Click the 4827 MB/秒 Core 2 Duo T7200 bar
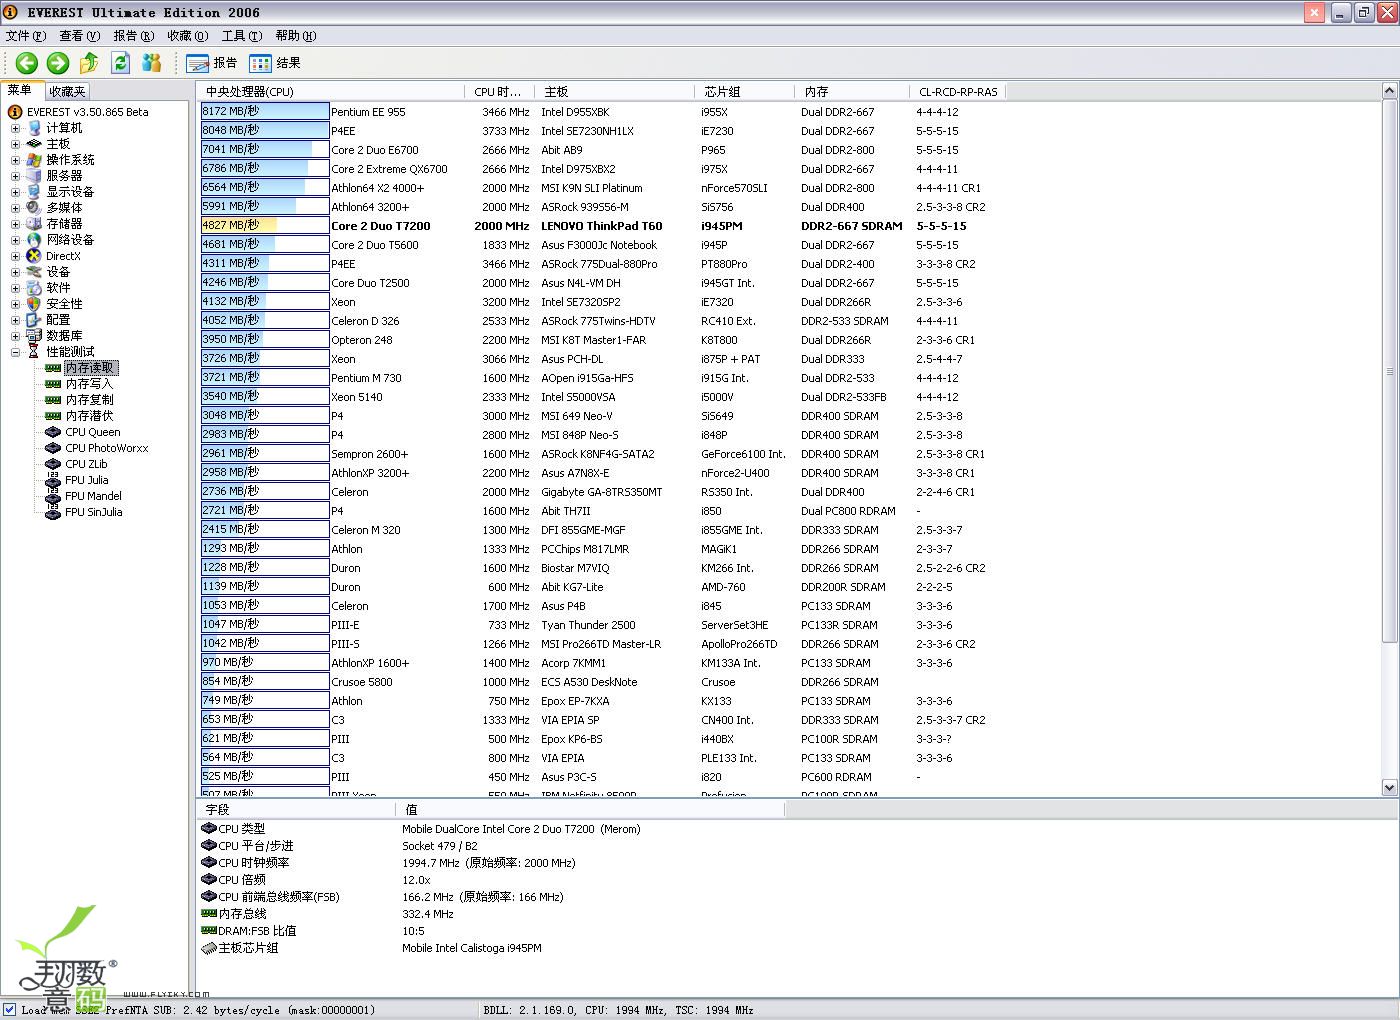The height and width of the screenshot is (1020, 1400). [265, 225]
